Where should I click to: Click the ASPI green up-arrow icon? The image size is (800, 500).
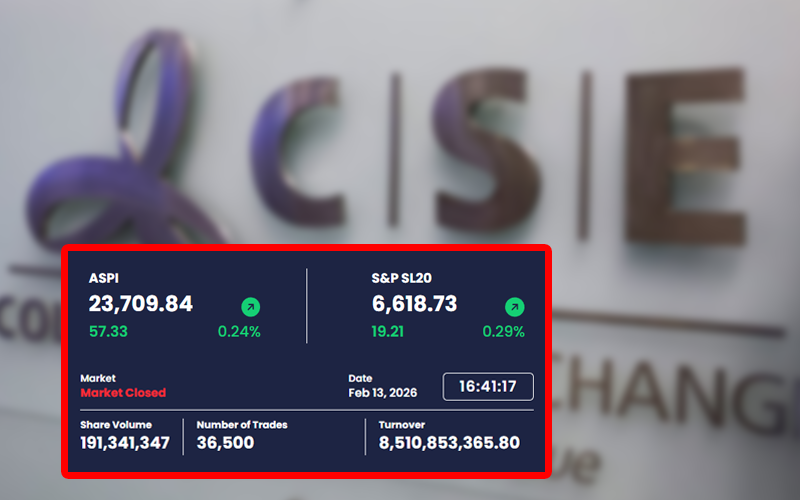(x=251, y=307)
